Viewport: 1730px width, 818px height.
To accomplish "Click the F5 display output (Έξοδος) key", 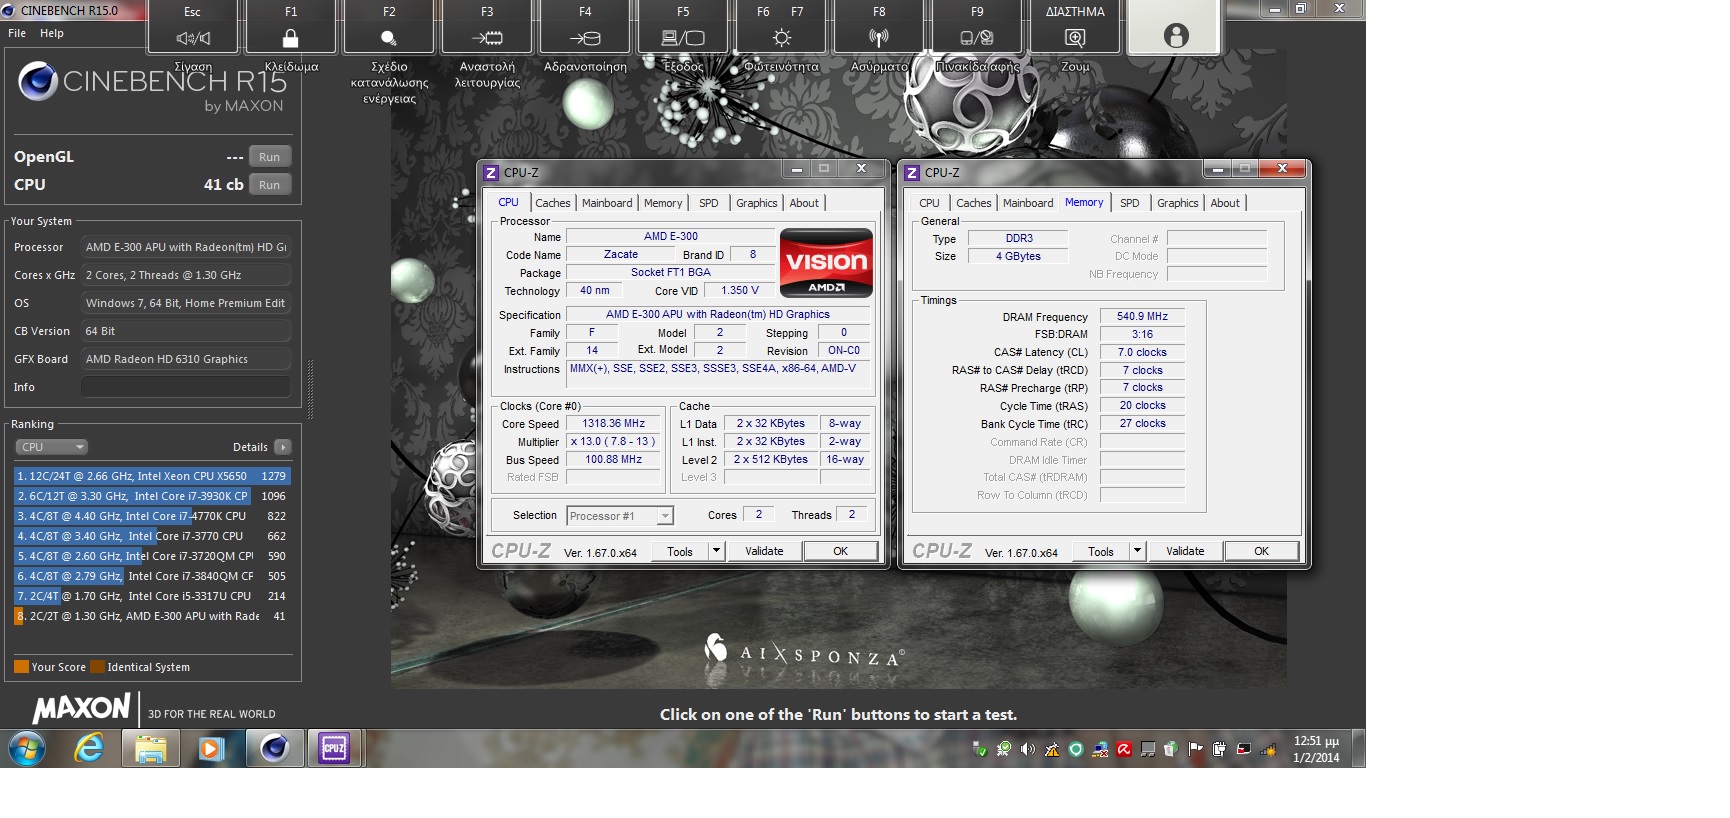I will [683, 27].
